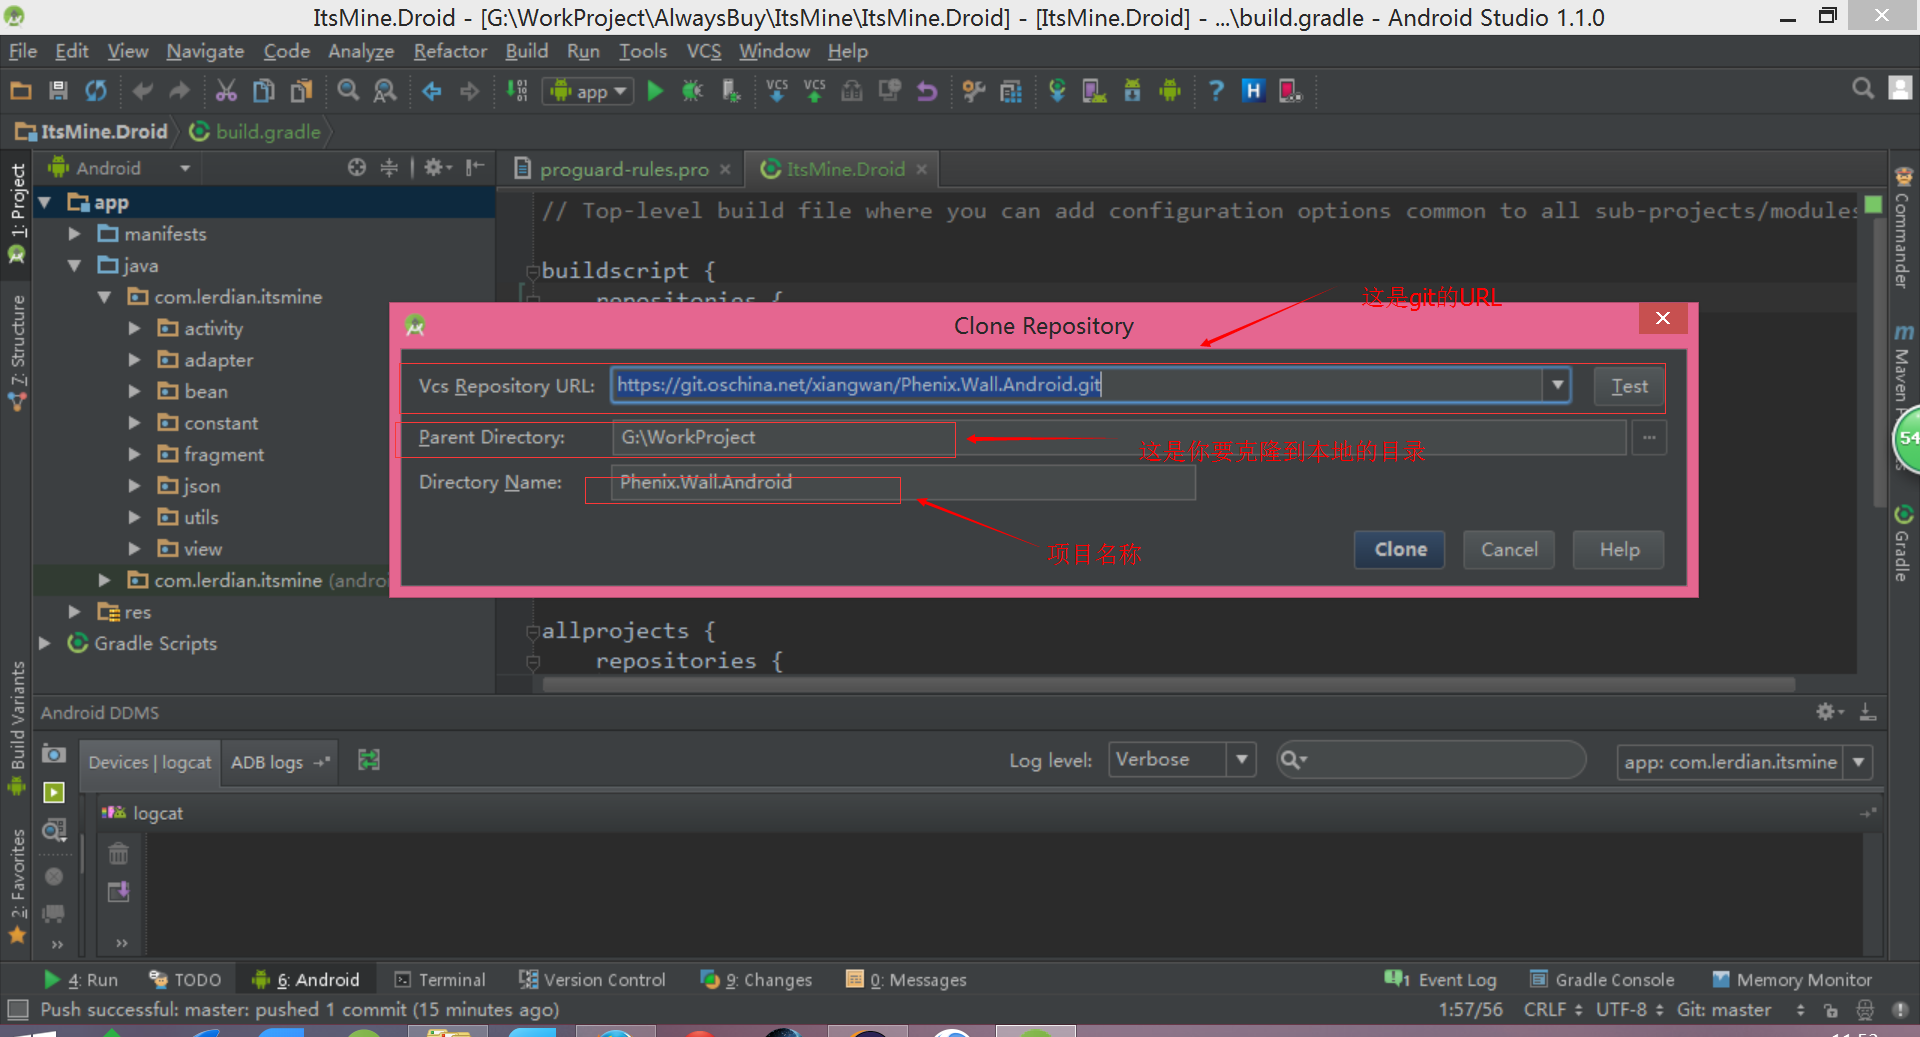Open the app run configuration dropdown
This screenshot has width=1920, height=1037.
pos(589,91)
